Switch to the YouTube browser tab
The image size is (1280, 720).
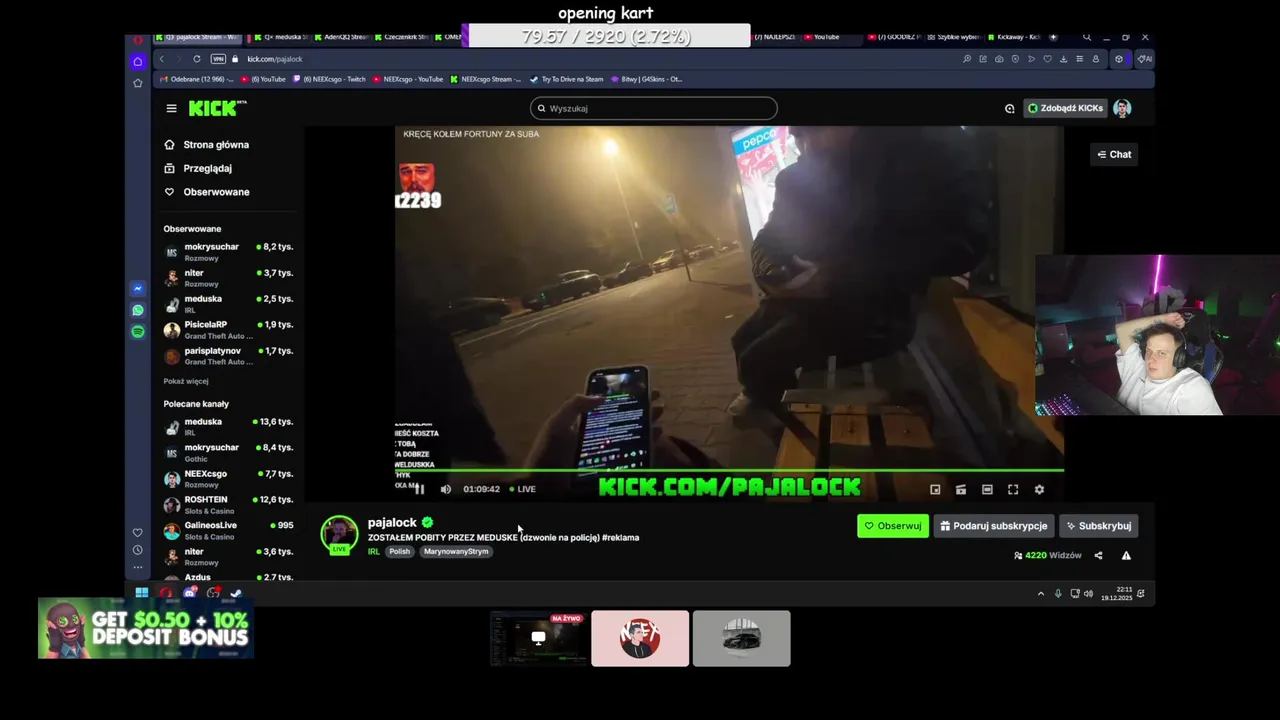point(832,37)
